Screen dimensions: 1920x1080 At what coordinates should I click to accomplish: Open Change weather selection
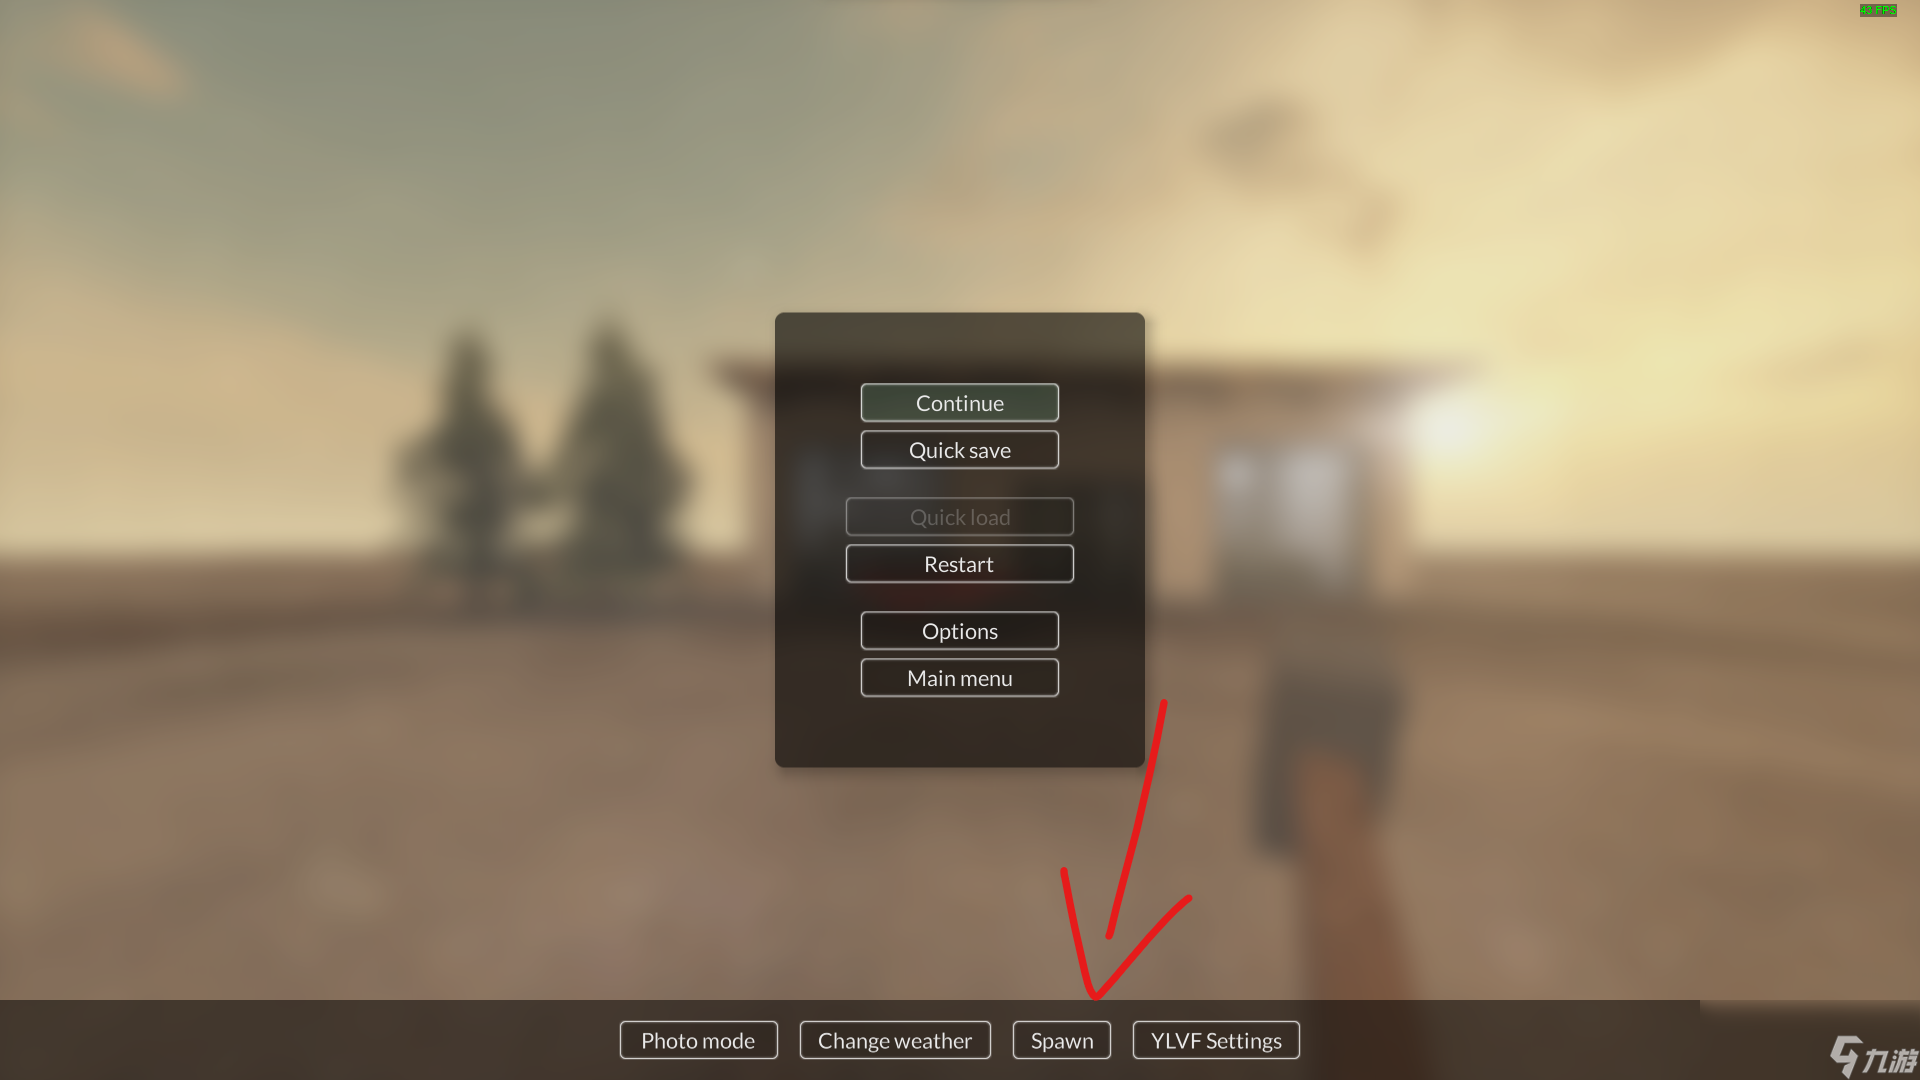click(894, 1039)
